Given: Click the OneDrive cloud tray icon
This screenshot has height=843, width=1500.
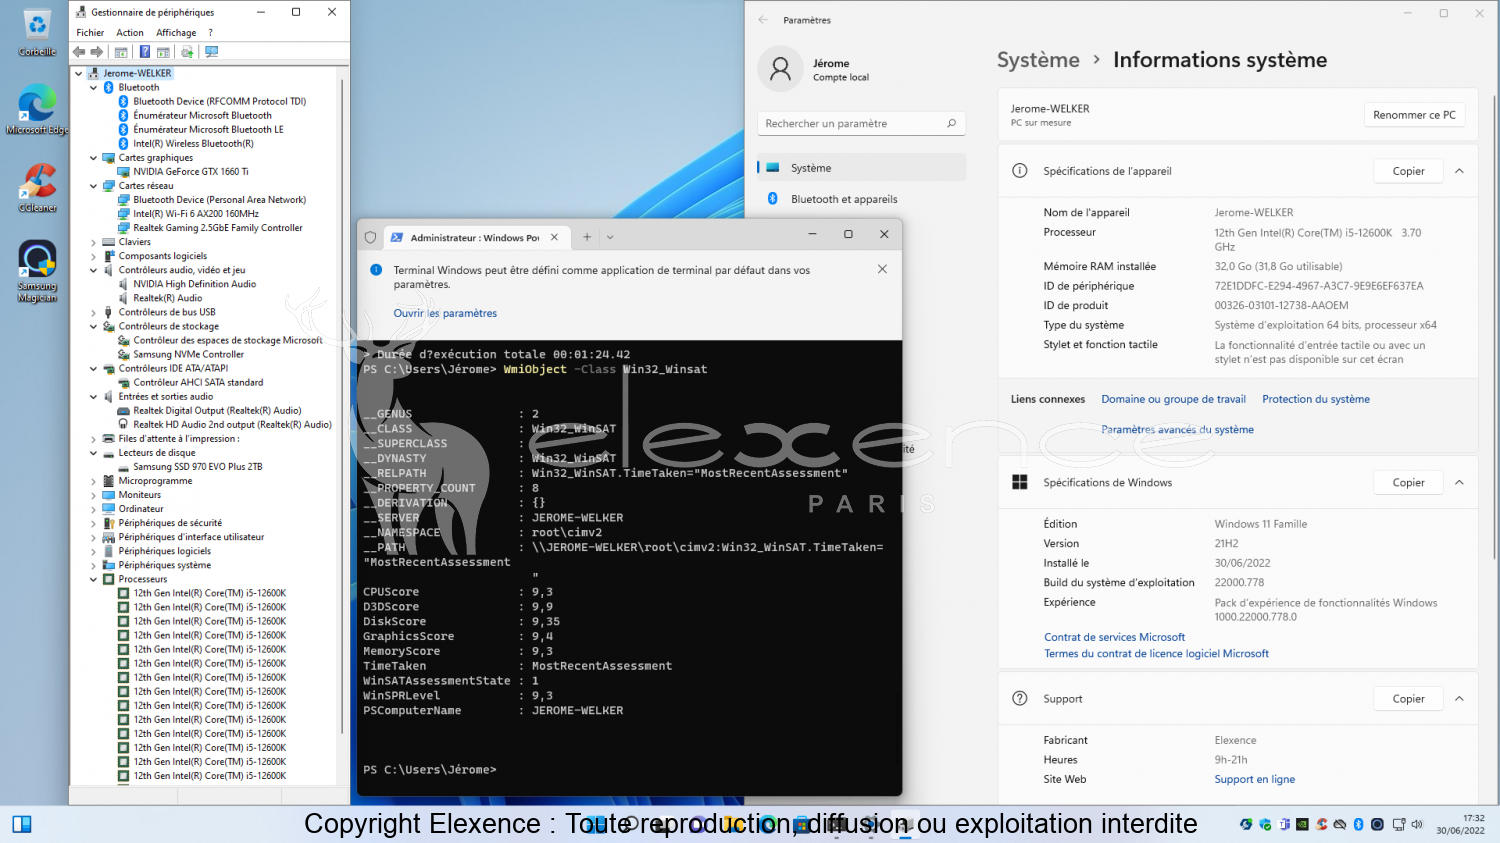Looking at the screenshot, I should [1340, 824].
